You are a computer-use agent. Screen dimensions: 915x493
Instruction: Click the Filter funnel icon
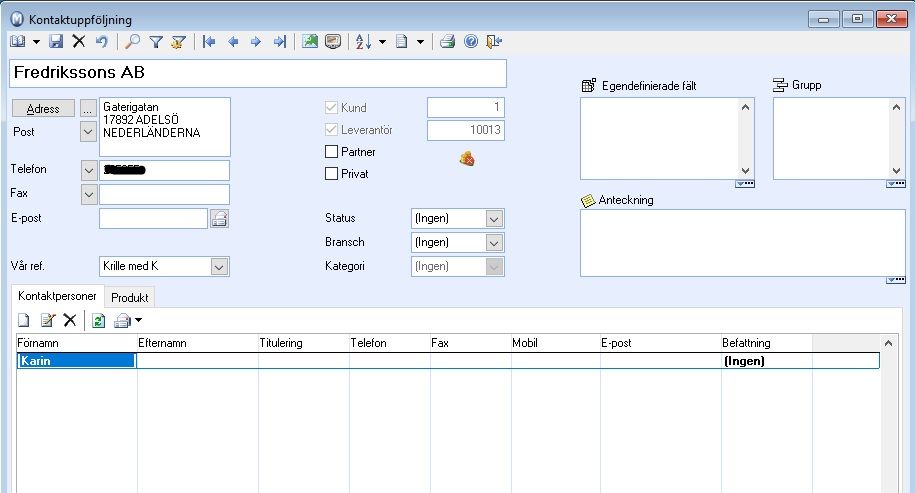[x=156, y=42]
